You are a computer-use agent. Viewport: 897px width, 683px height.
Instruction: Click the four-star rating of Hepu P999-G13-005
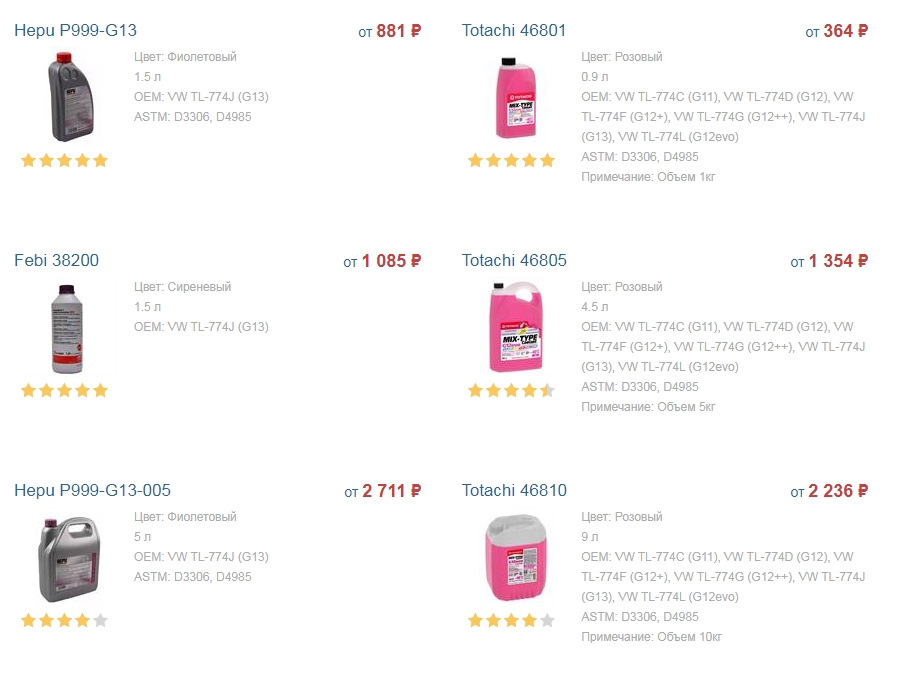click(x=64, y=620)
